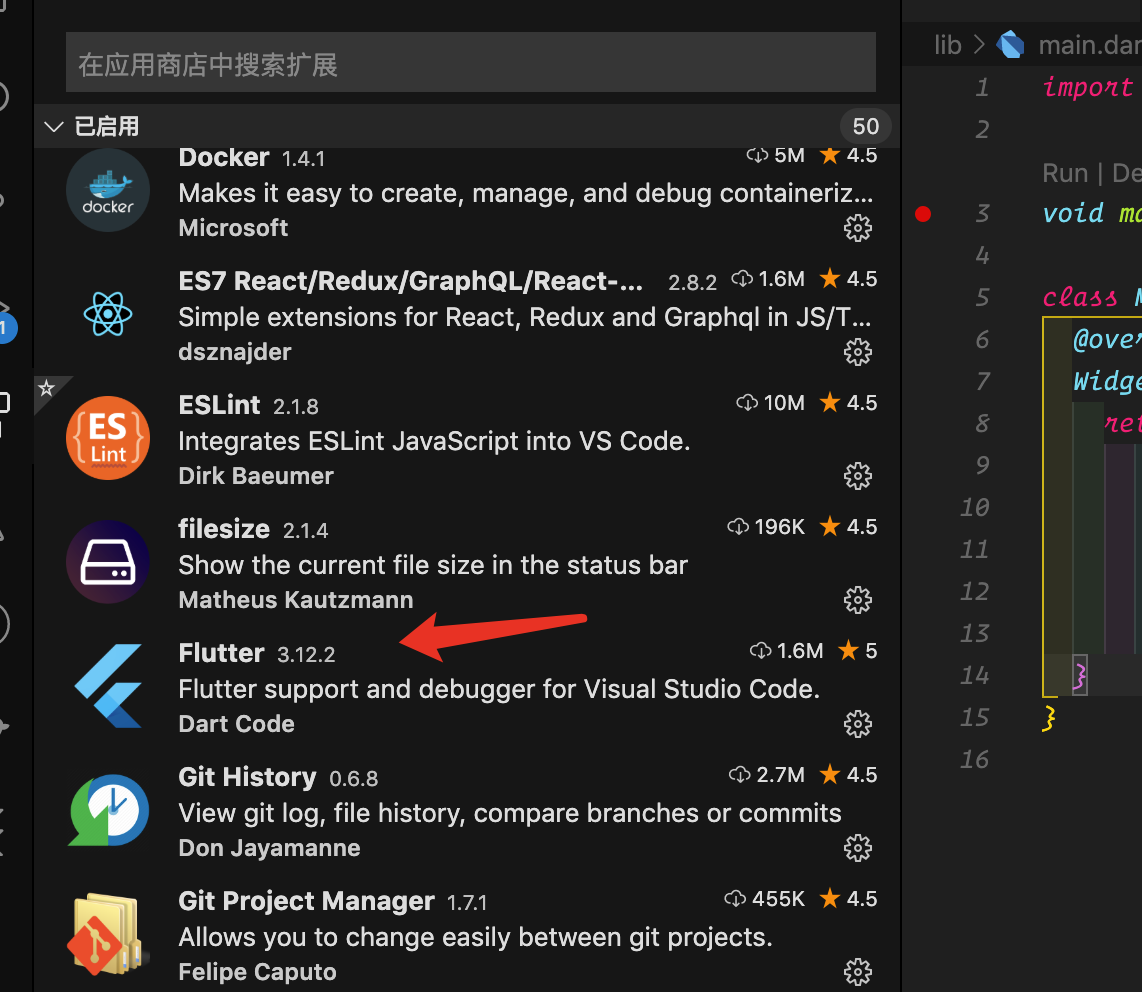1142x992 pixels.
Task: Open manage gear for Flutter extension
Action: pyautogui.click(x=857, y=723)
